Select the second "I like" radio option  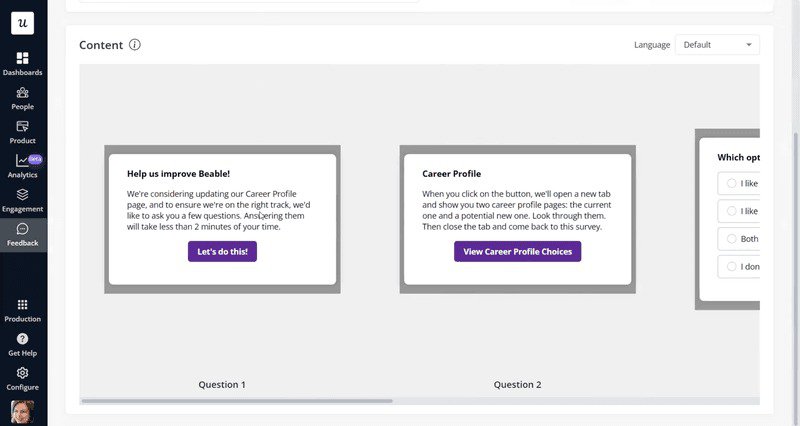point(732,211)
